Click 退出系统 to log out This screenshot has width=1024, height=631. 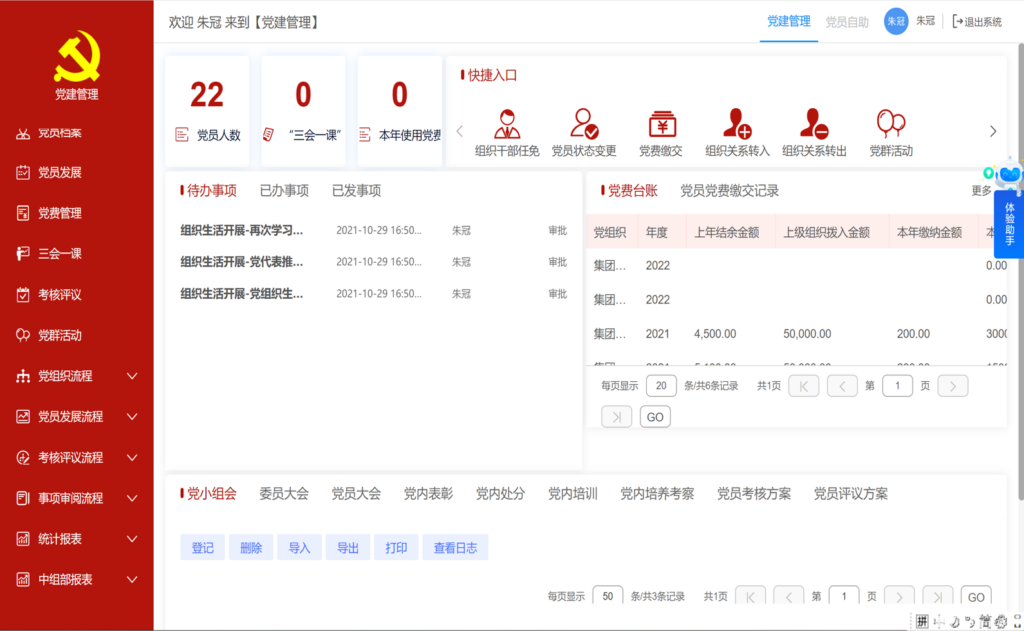point(976,21)
